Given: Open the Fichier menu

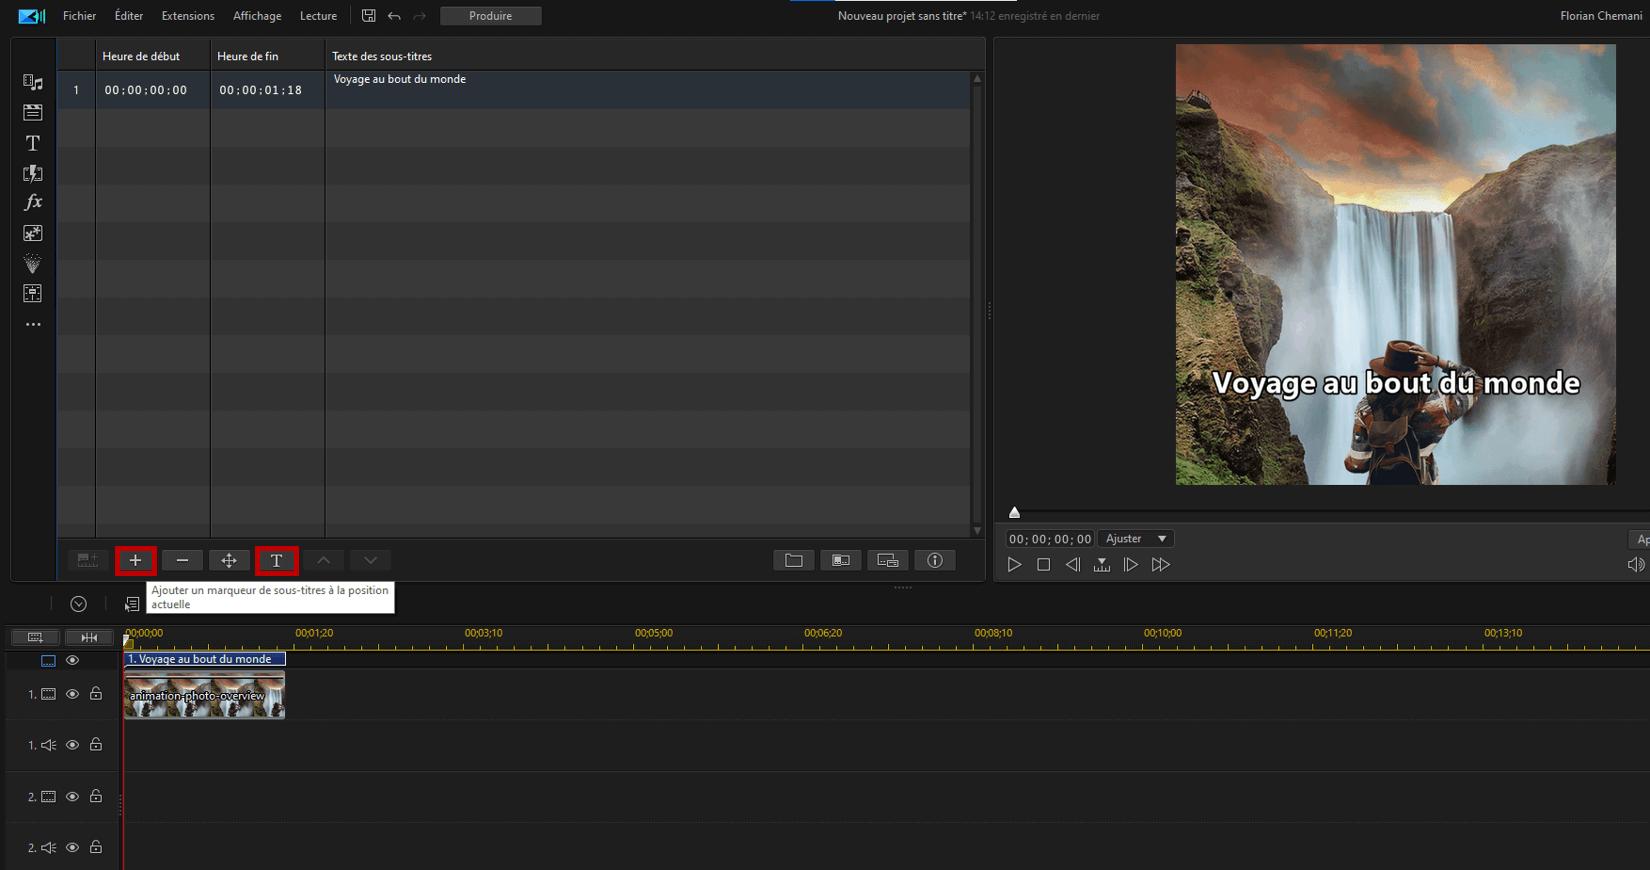Looking at the screenshot, I should [80, 16].
